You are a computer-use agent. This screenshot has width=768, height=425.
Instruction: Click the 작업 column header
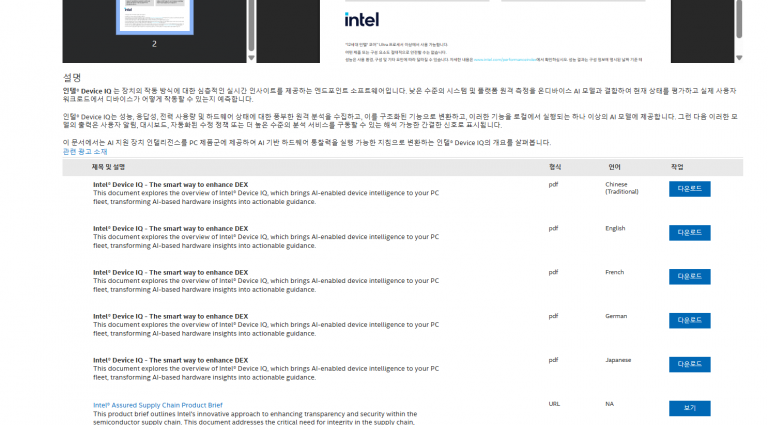click(677, 167)
